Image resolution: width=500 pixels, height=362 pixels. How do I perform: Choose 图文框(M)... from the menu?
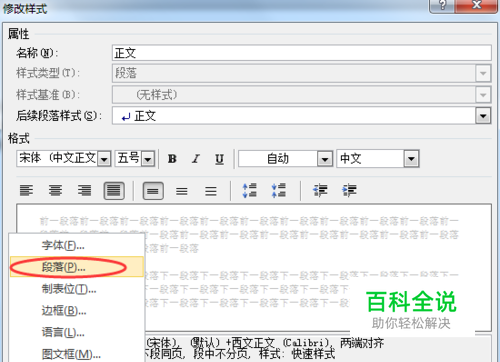77,354
